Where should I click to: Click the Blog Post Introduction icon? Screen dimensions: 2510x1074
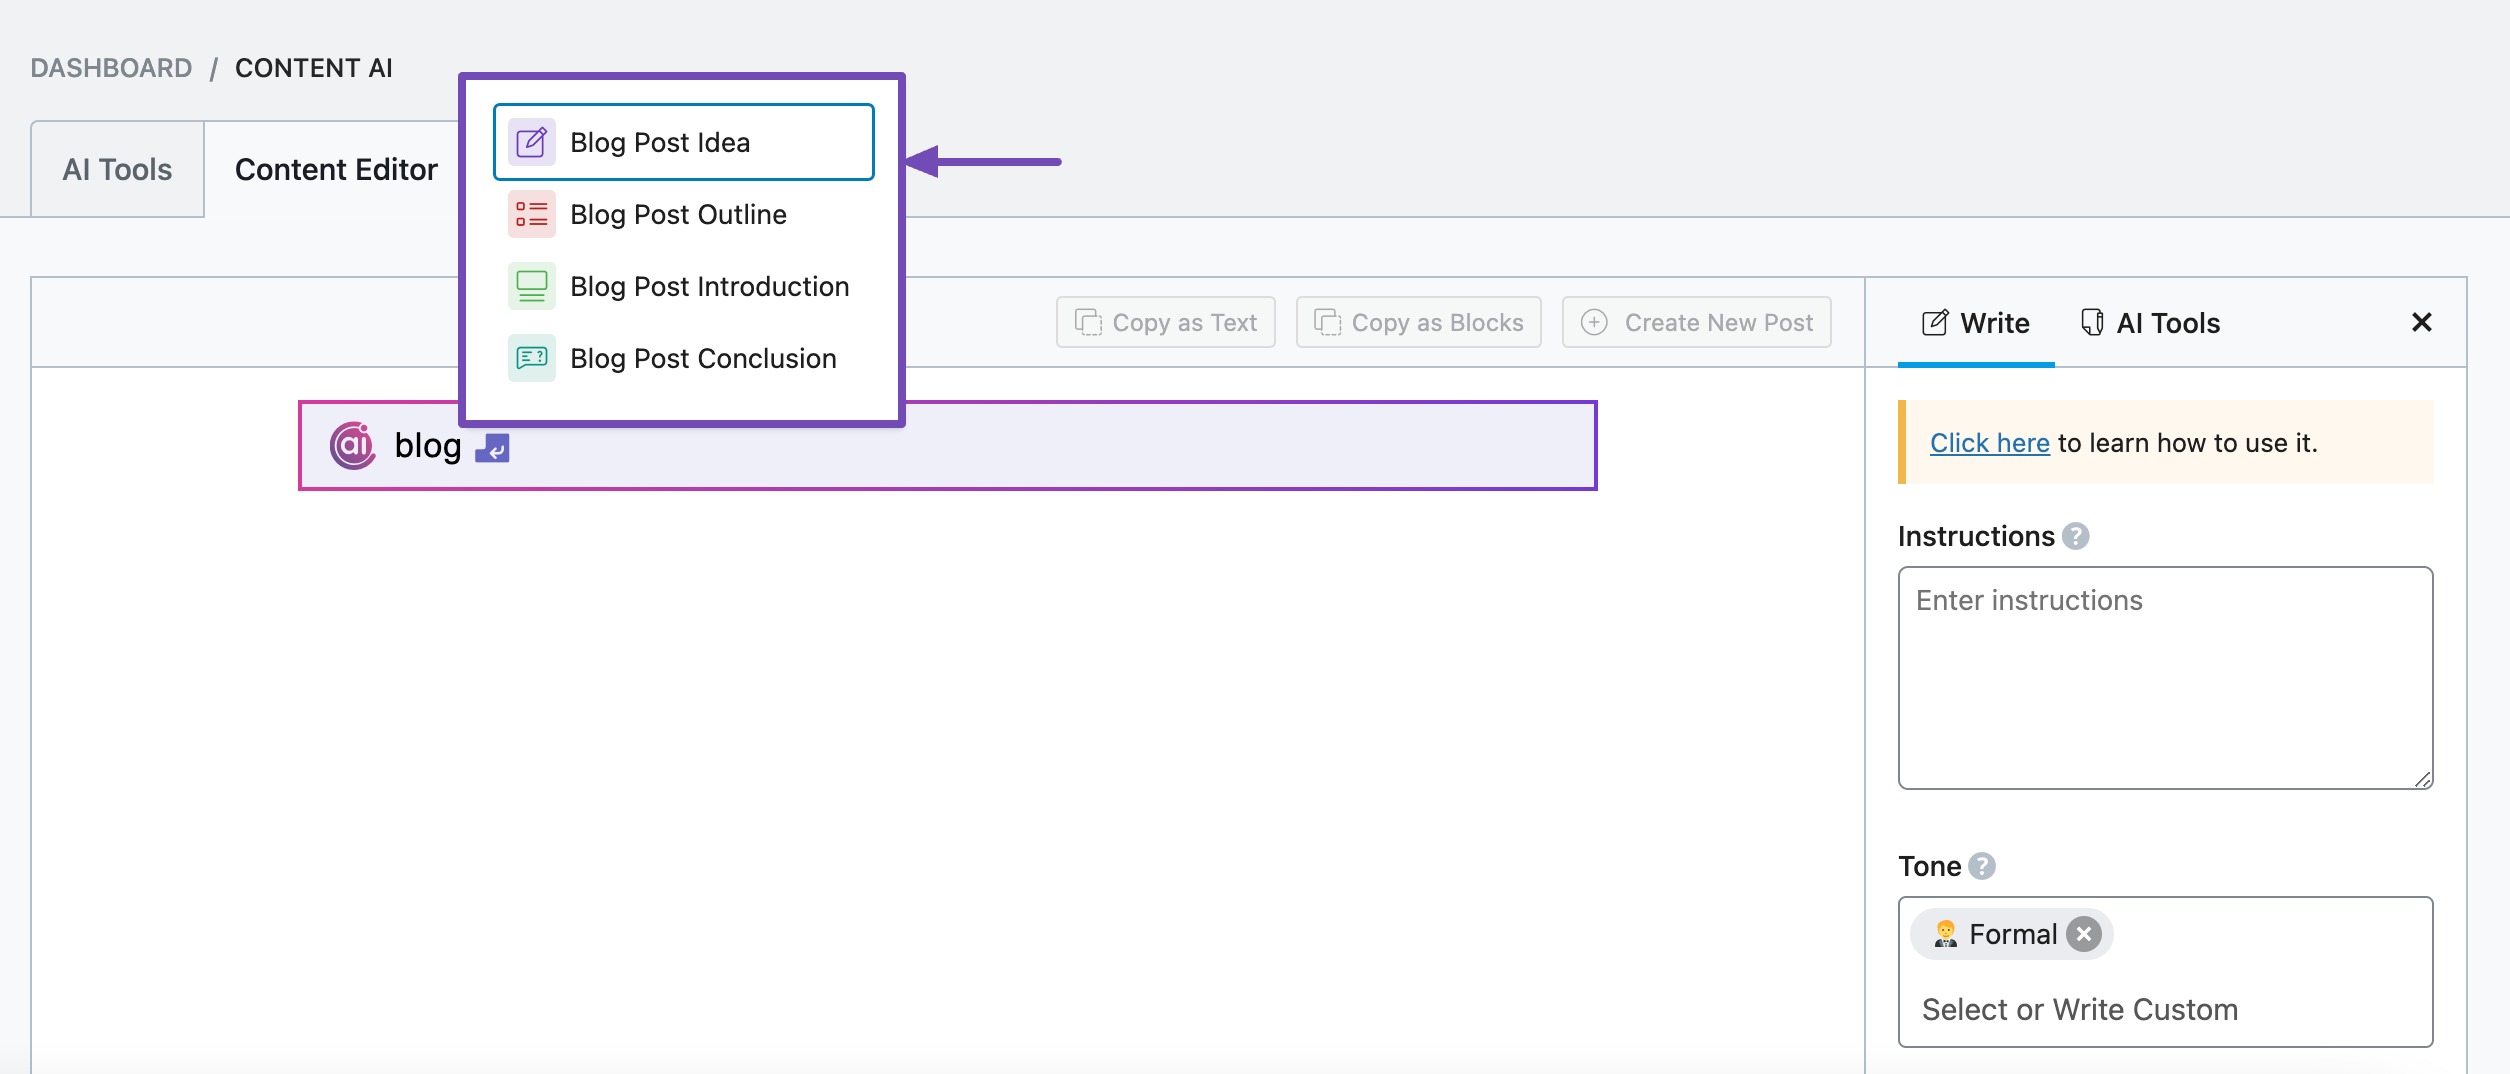[x=531, y=286]
